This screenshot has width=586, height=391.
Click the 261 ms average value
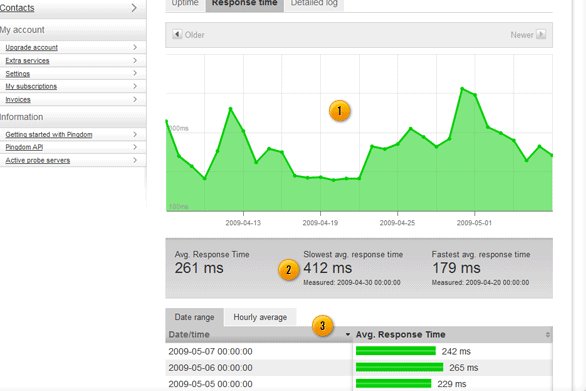(199, 268)
